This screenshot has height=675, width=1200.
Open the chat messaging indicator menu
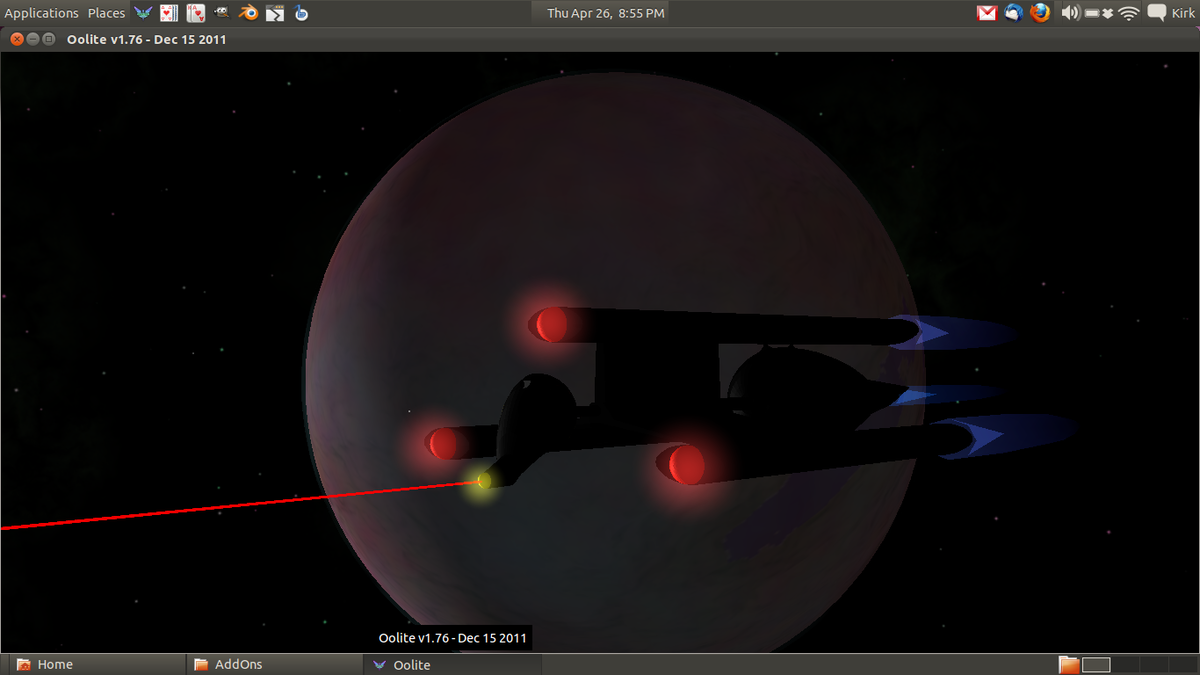pyautogui.click(x=1157, y=13)
